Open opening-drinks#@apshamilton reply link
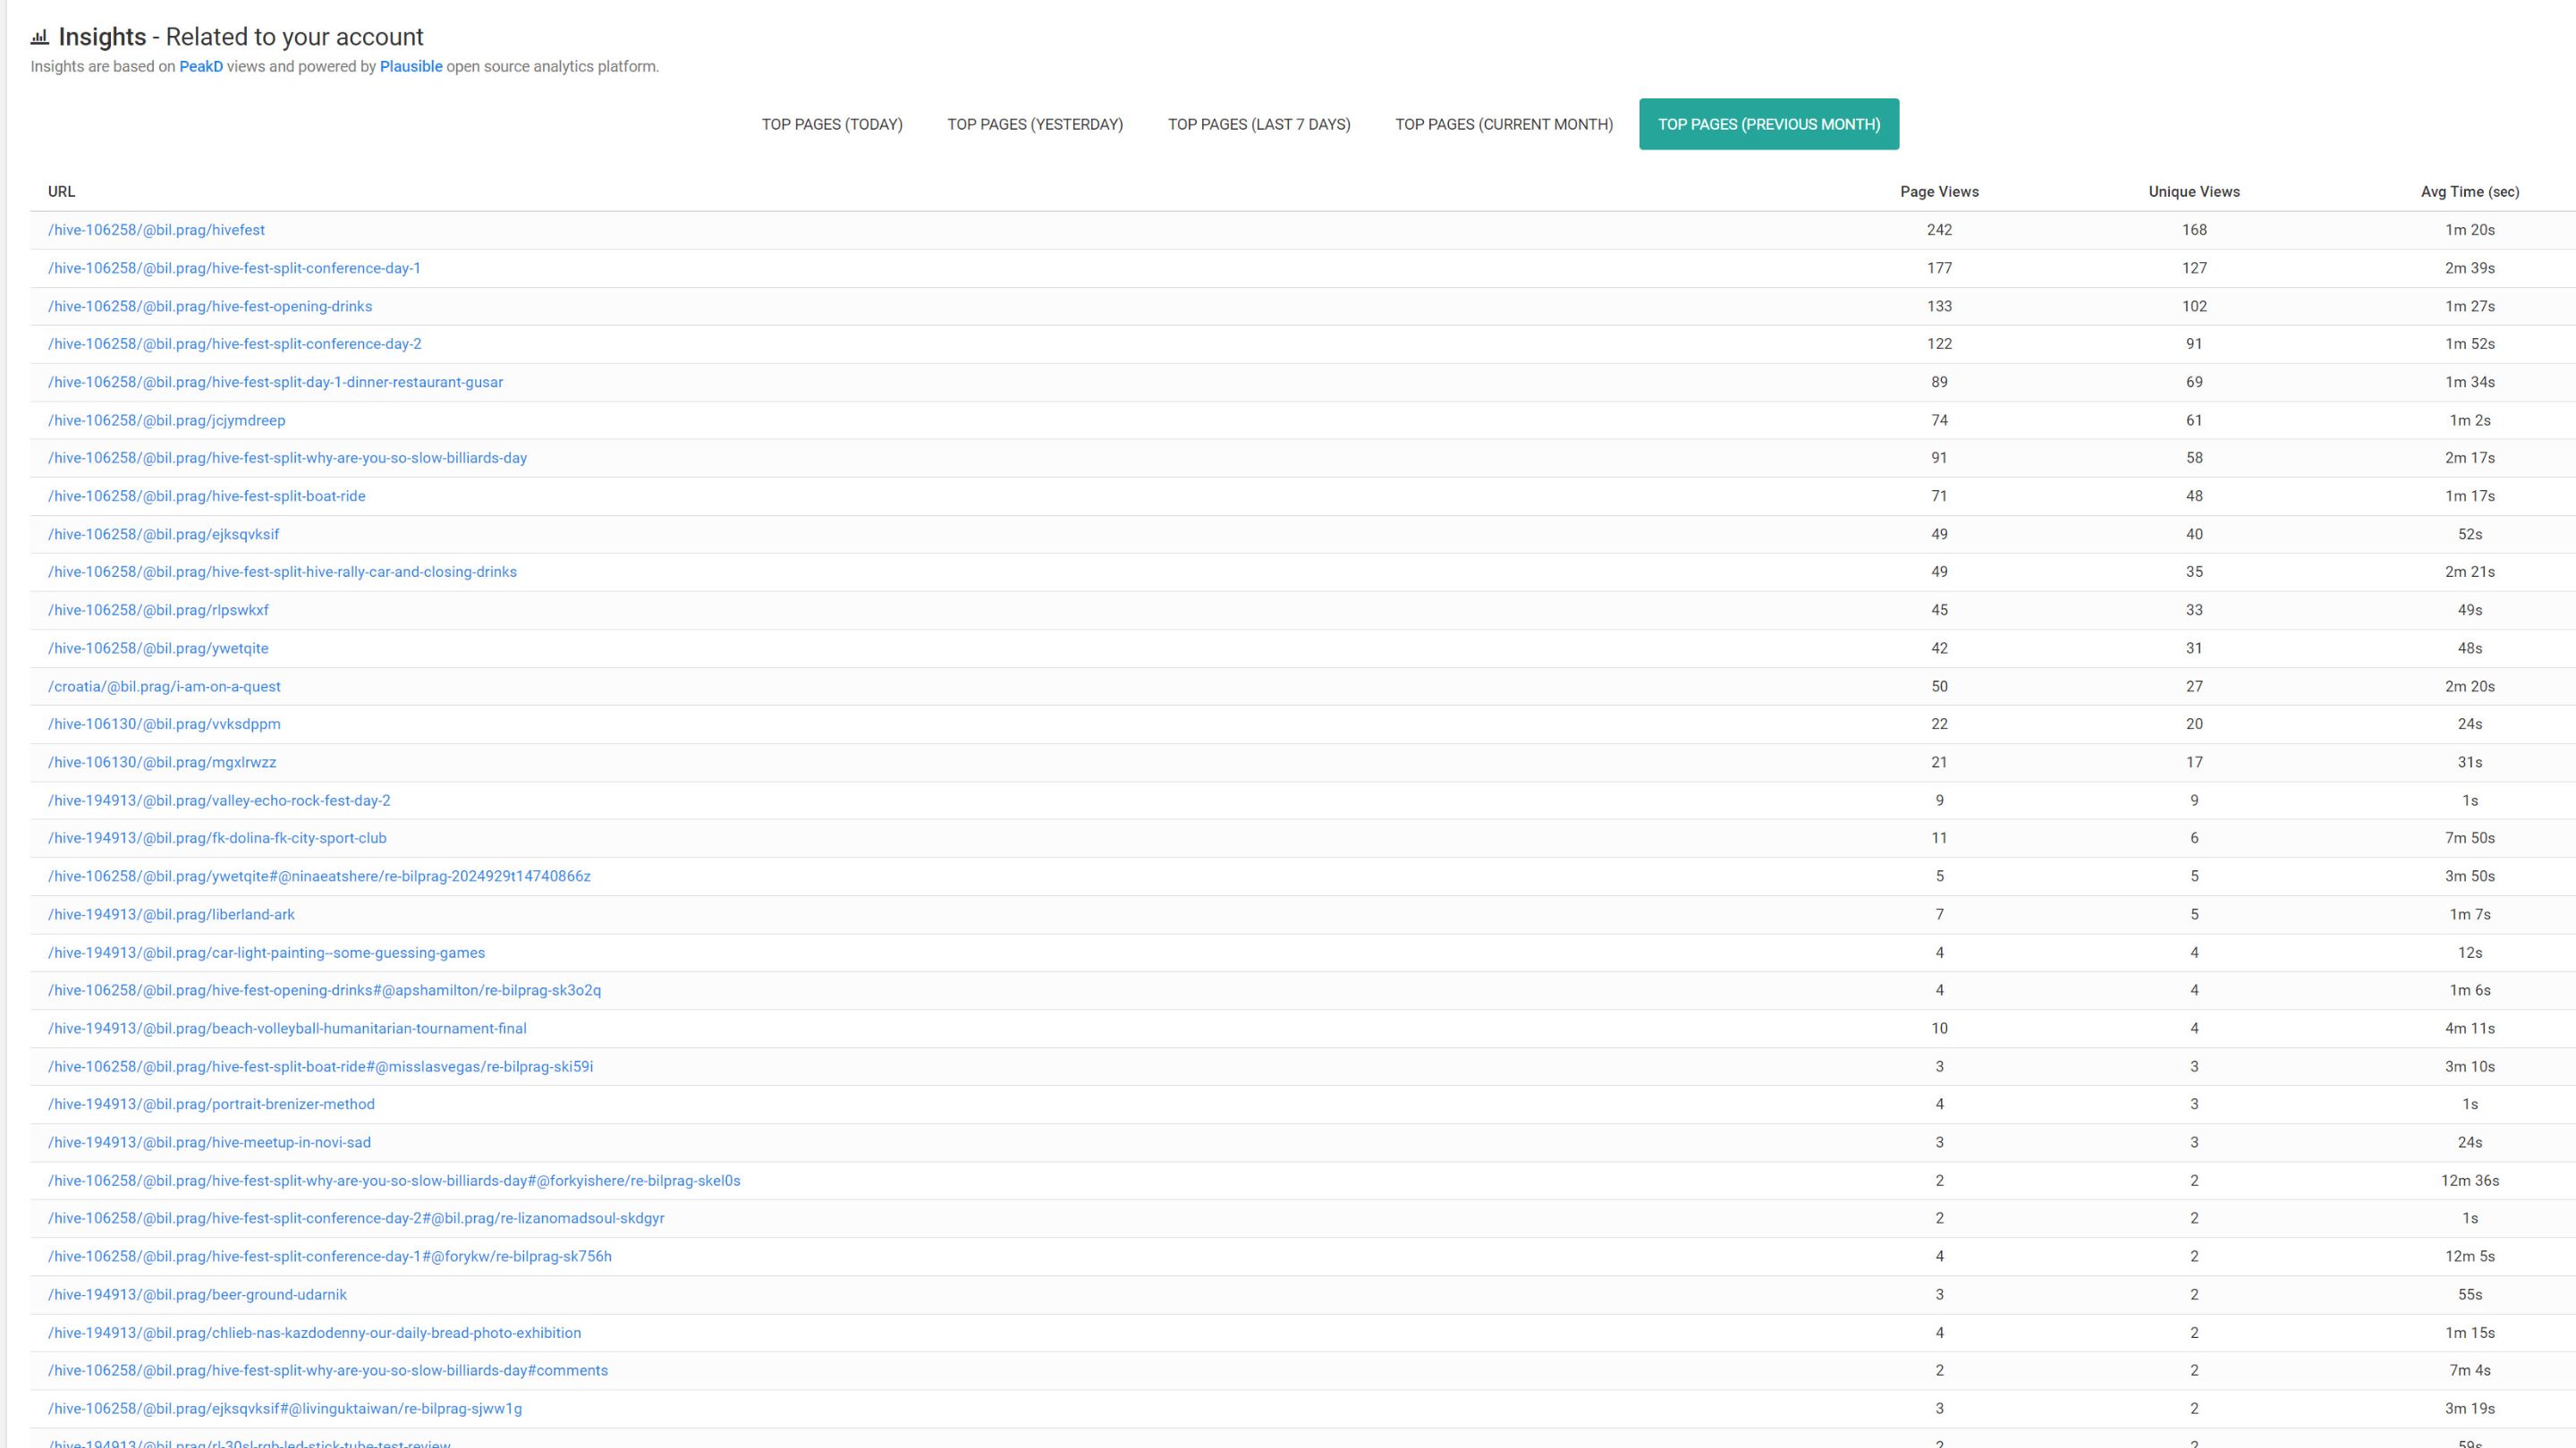 pos(324,990)
